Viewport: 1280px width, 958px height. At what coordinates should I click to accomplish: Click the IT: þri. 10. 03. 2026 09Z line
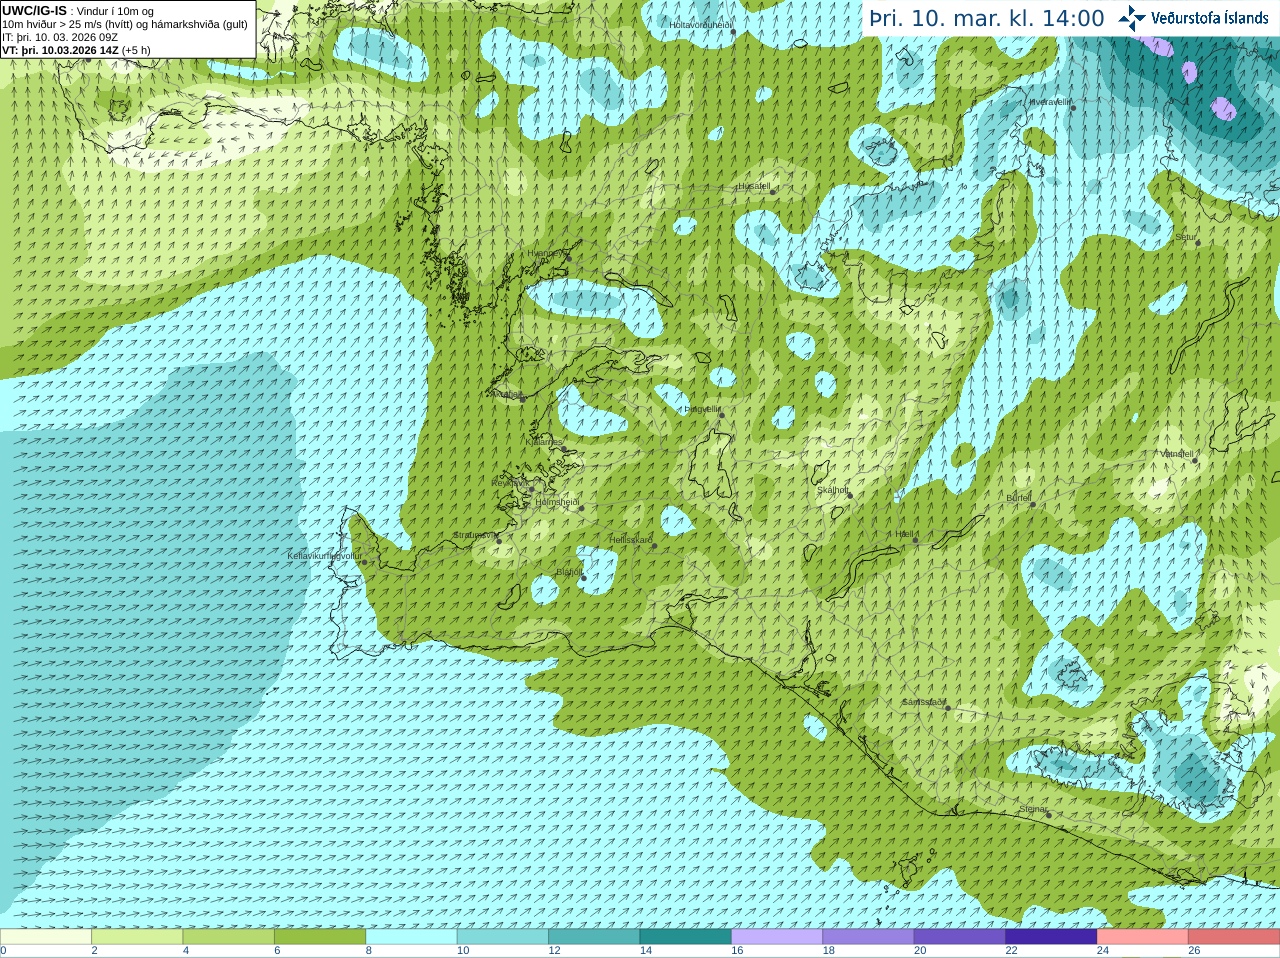(60, 37)
